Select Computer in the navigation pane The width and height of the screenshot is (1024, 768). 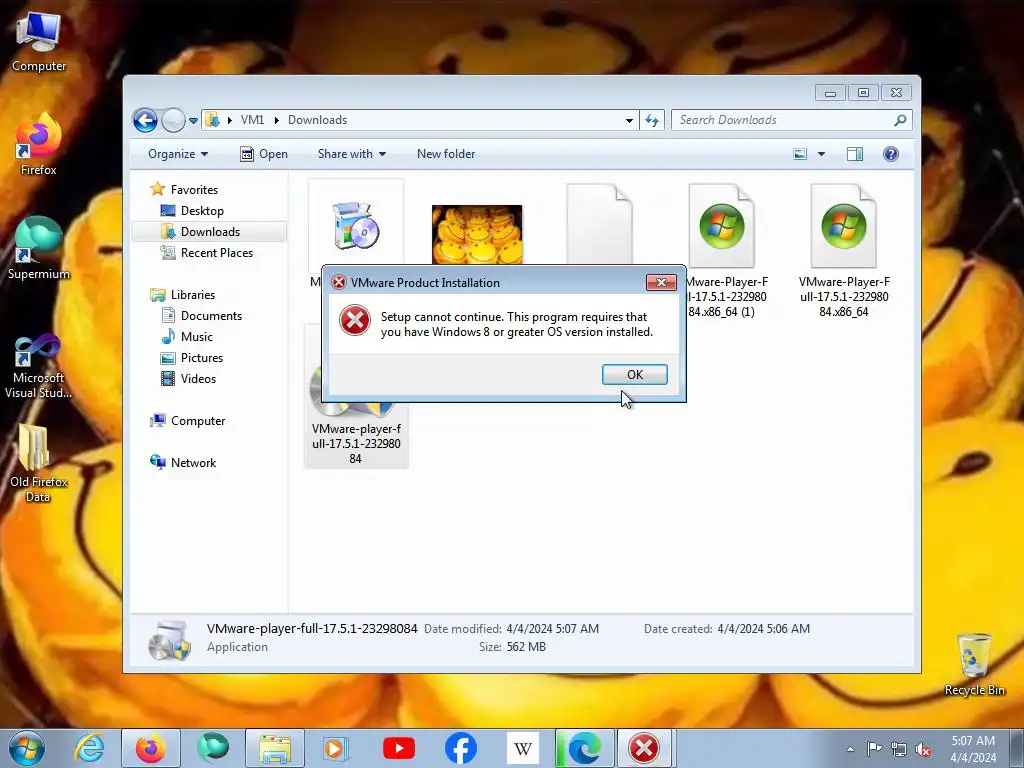click(x=197, y=421)
